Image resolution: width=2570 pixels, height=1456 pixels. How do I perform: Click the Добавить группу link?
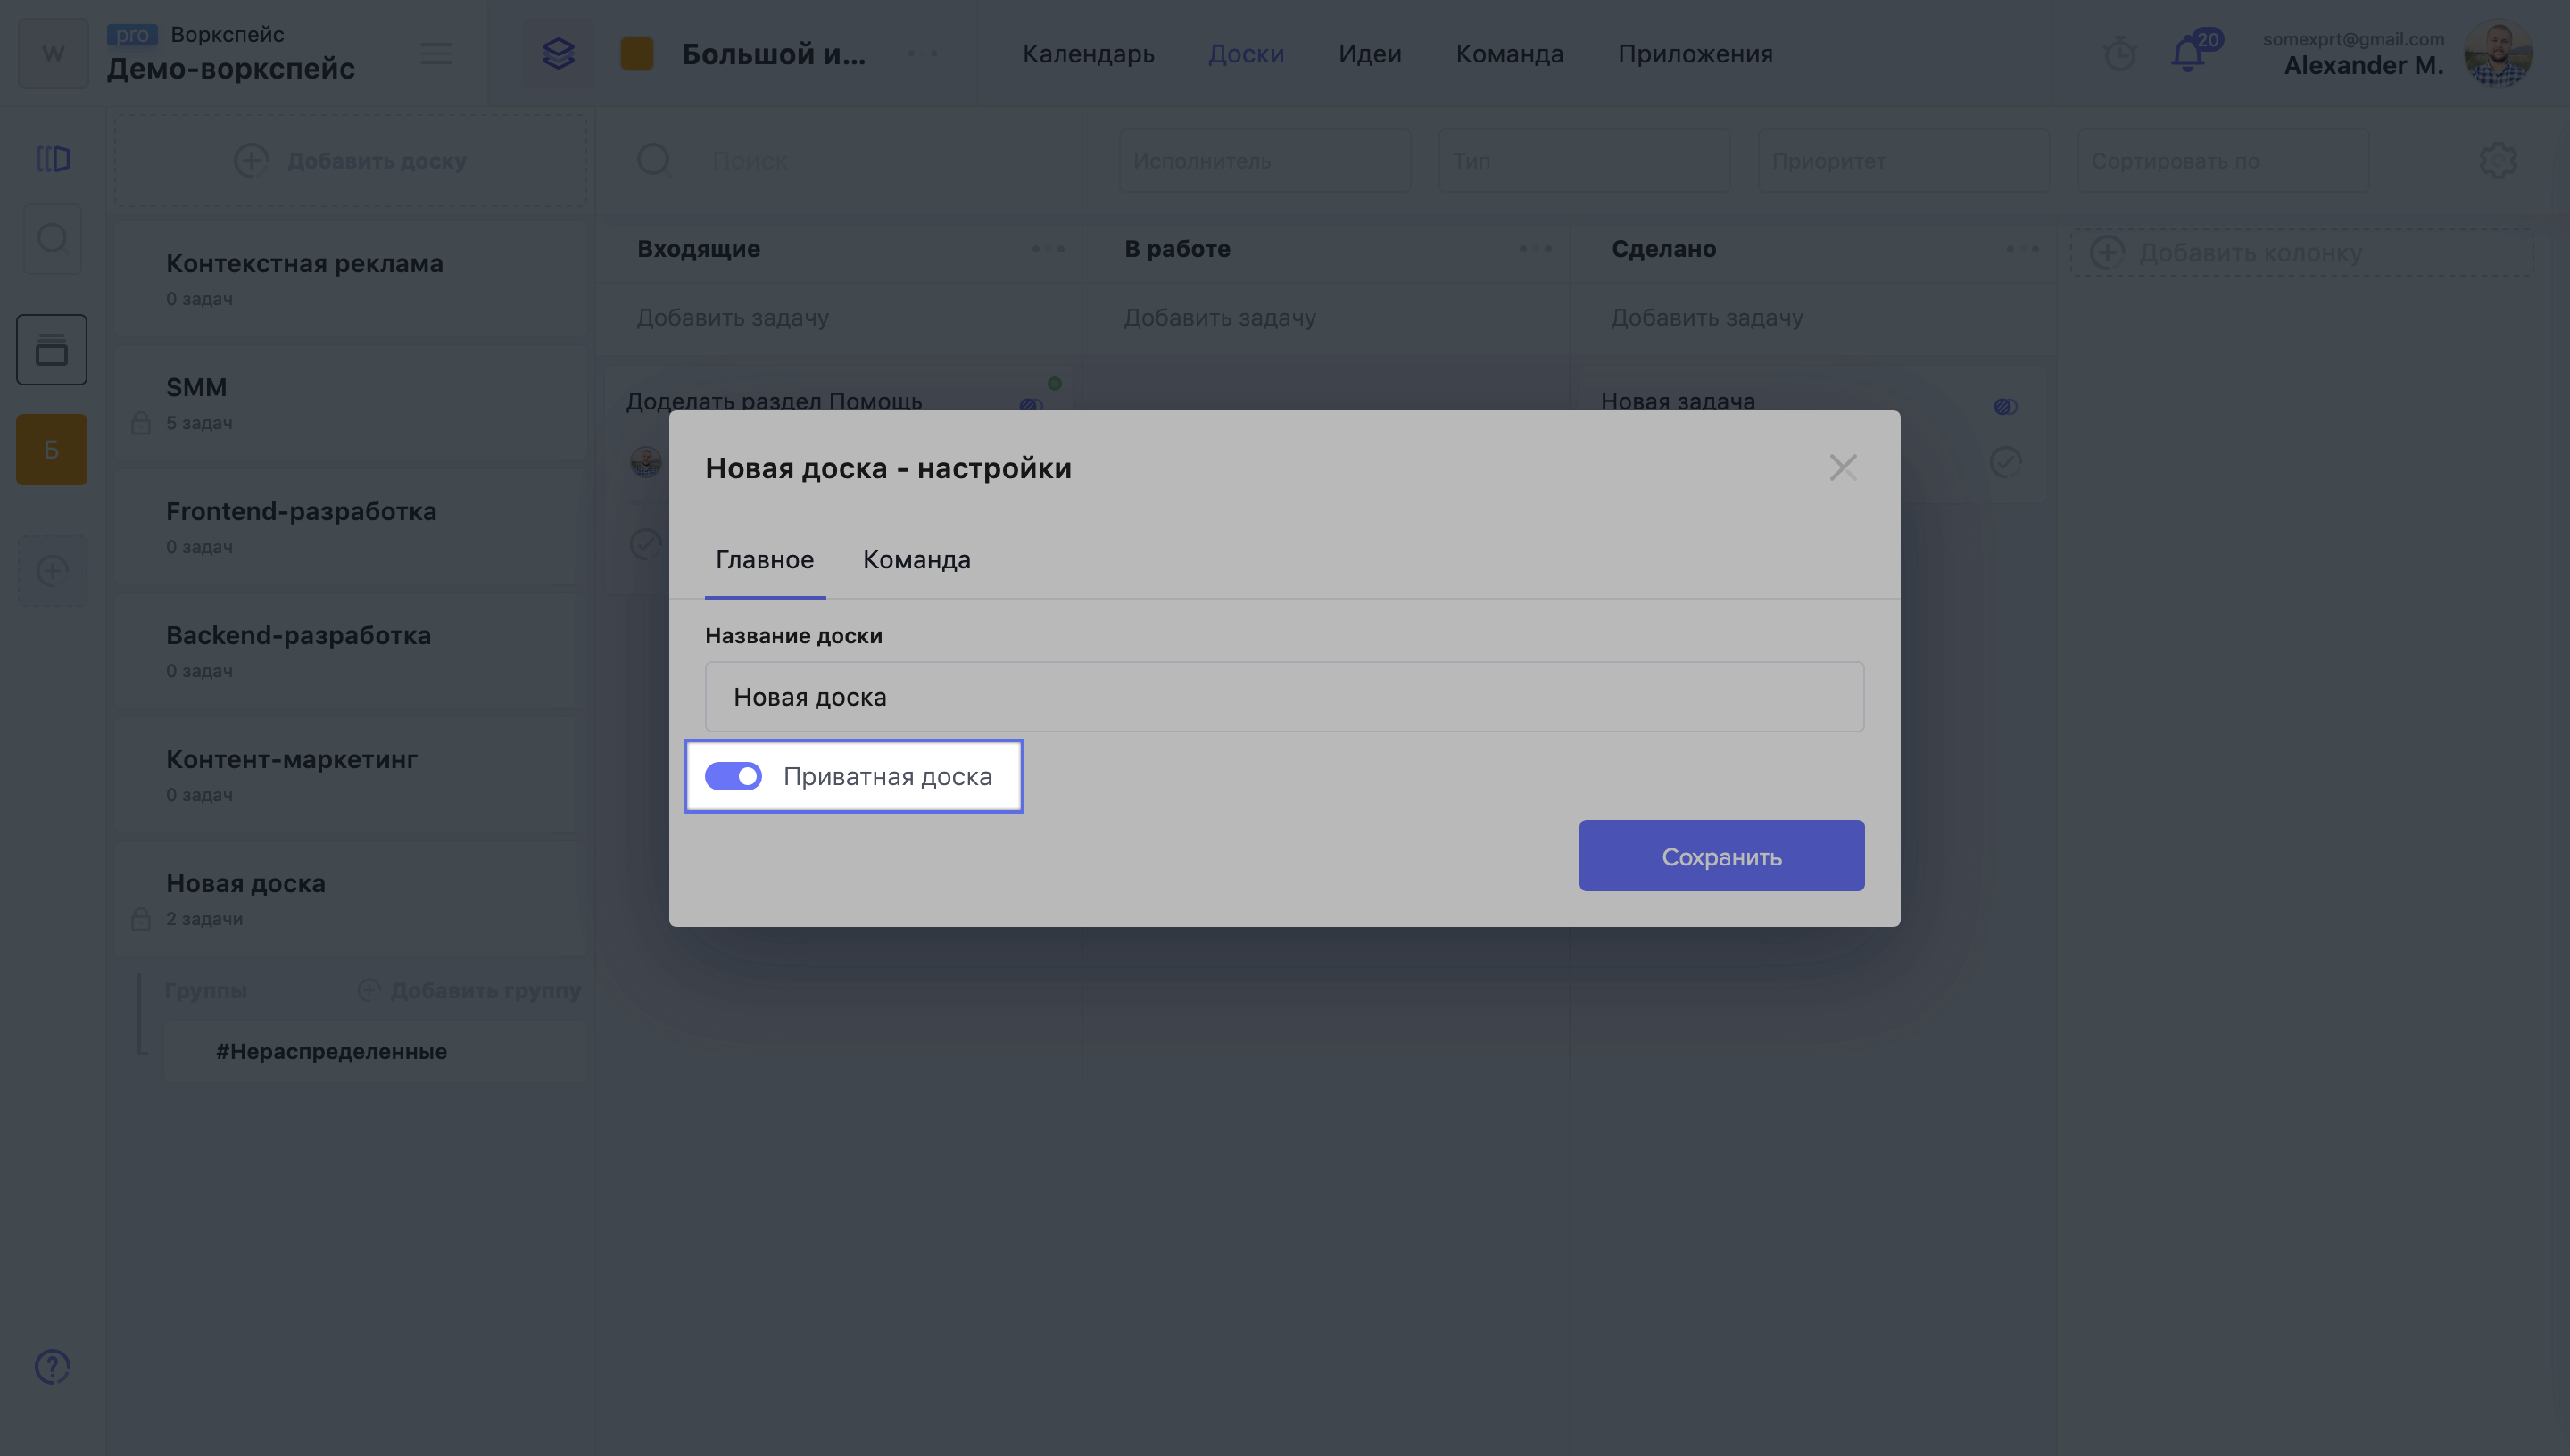469,990
